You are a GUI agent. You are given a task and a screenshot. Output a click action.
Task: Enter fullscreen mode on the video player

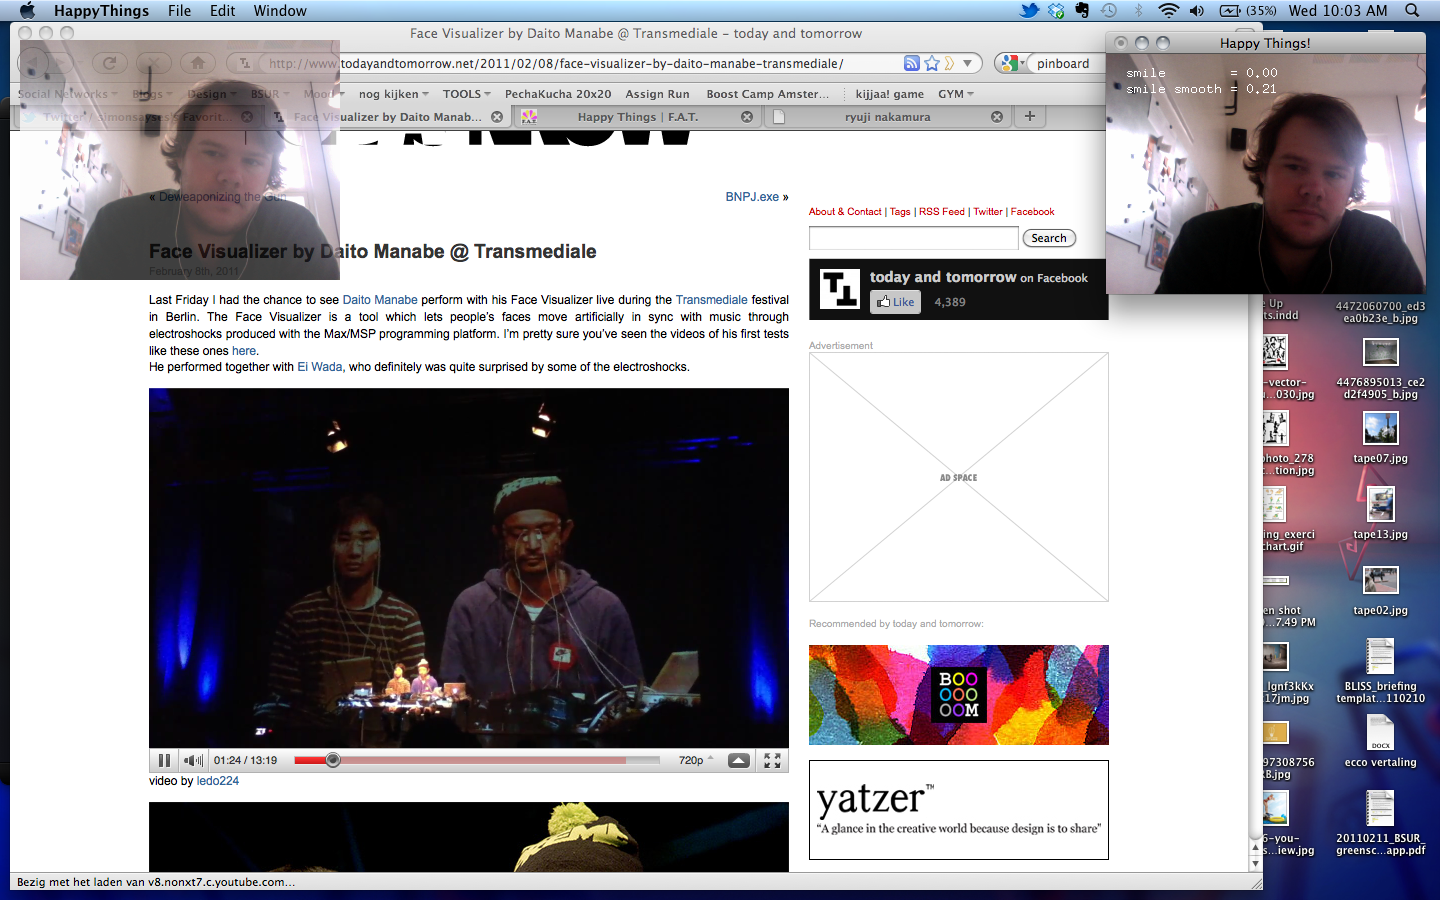[x=772, y=761]
